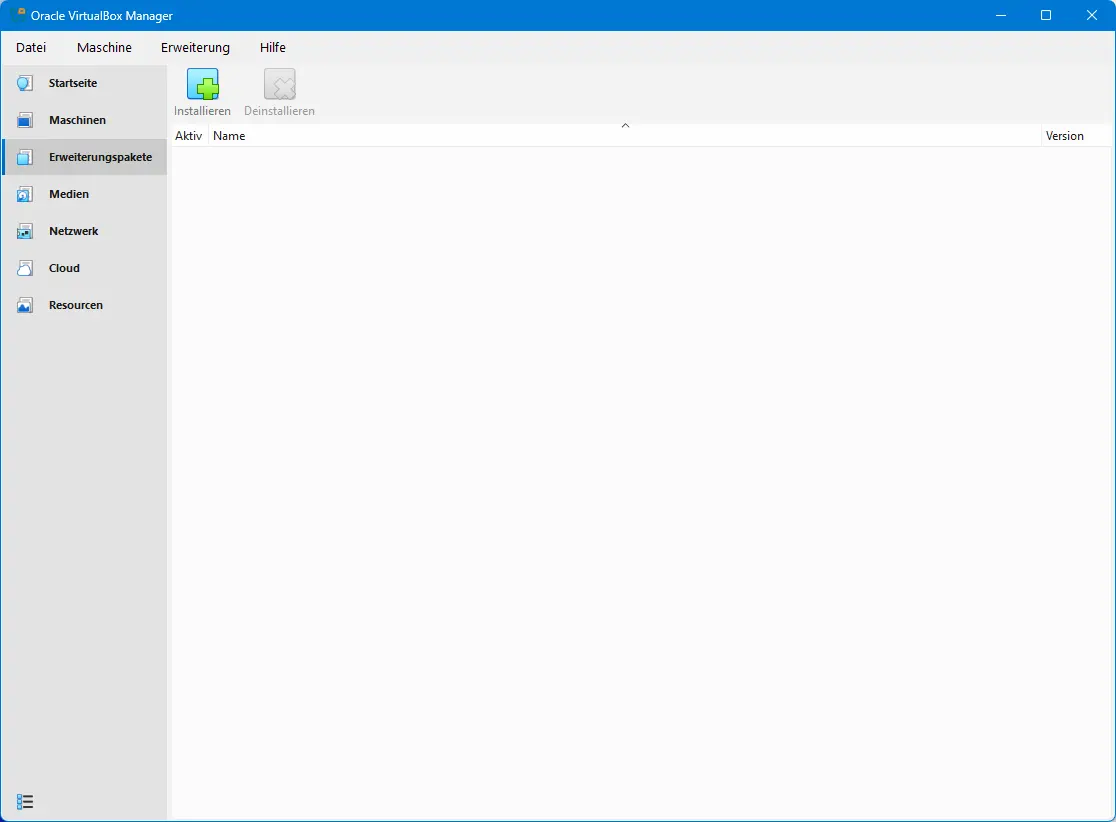Viewport: 1116px width, 822px height.
Task: Open the Maschine menu
Action: 104,47
